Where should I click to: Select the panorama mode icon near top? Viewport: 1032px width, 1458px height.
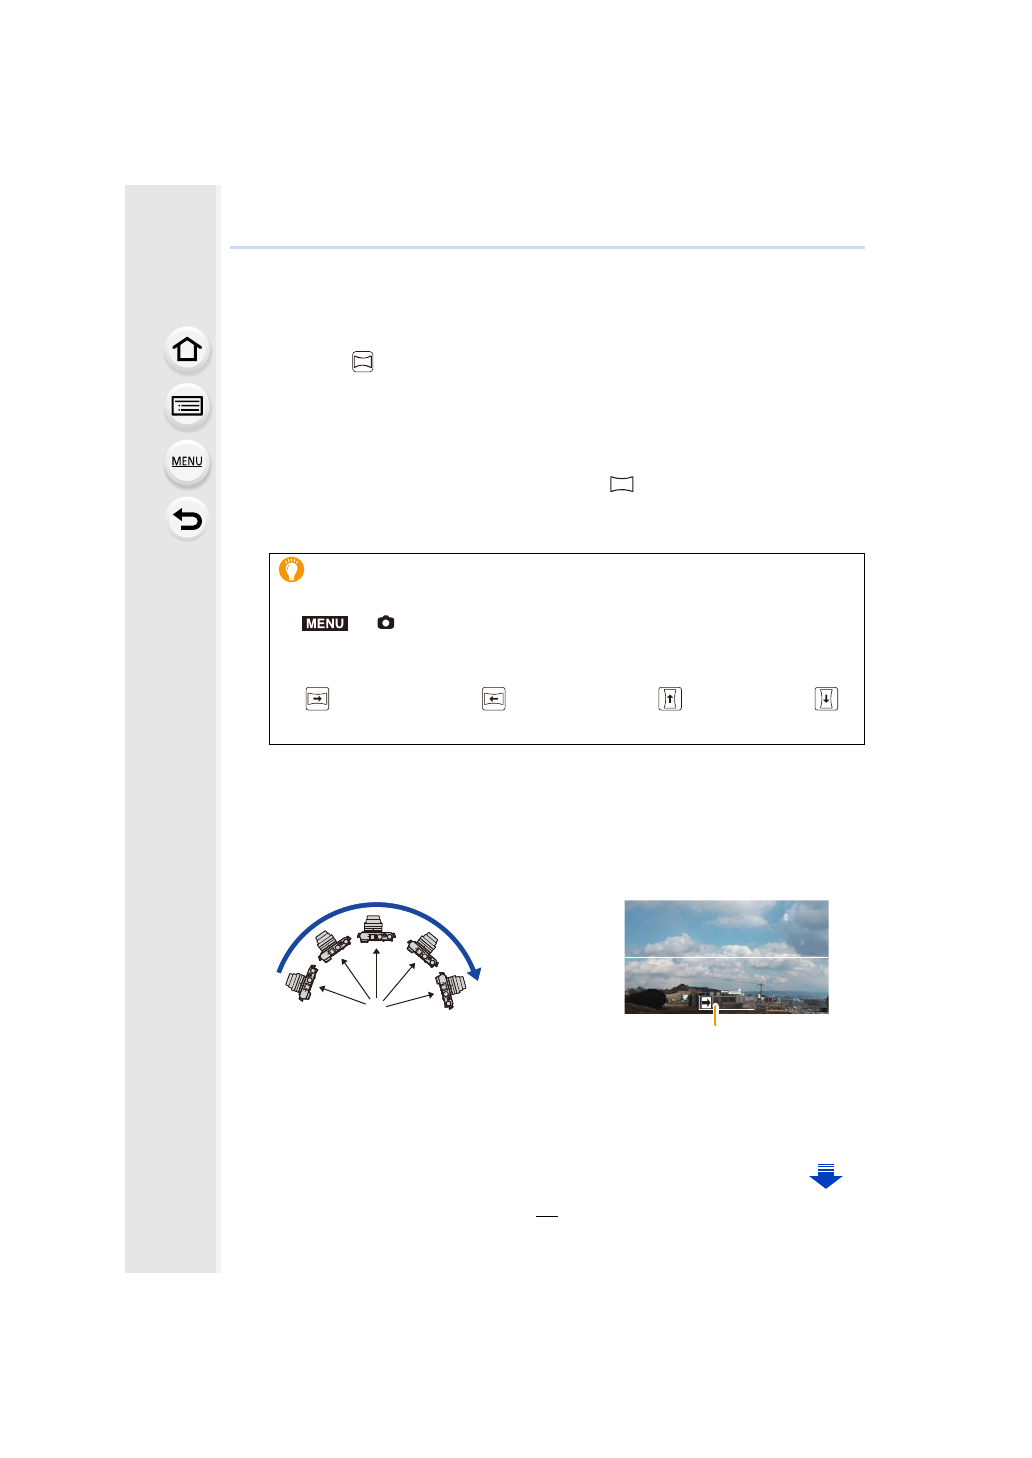(x=363, y=362)
